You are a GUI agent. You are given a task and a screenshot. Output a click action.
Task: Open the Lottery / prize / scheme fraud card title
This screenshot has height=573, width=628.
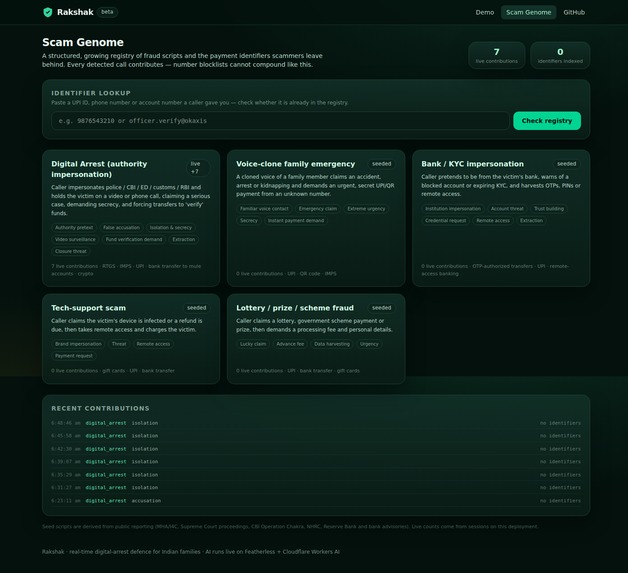tap(295, 308)
